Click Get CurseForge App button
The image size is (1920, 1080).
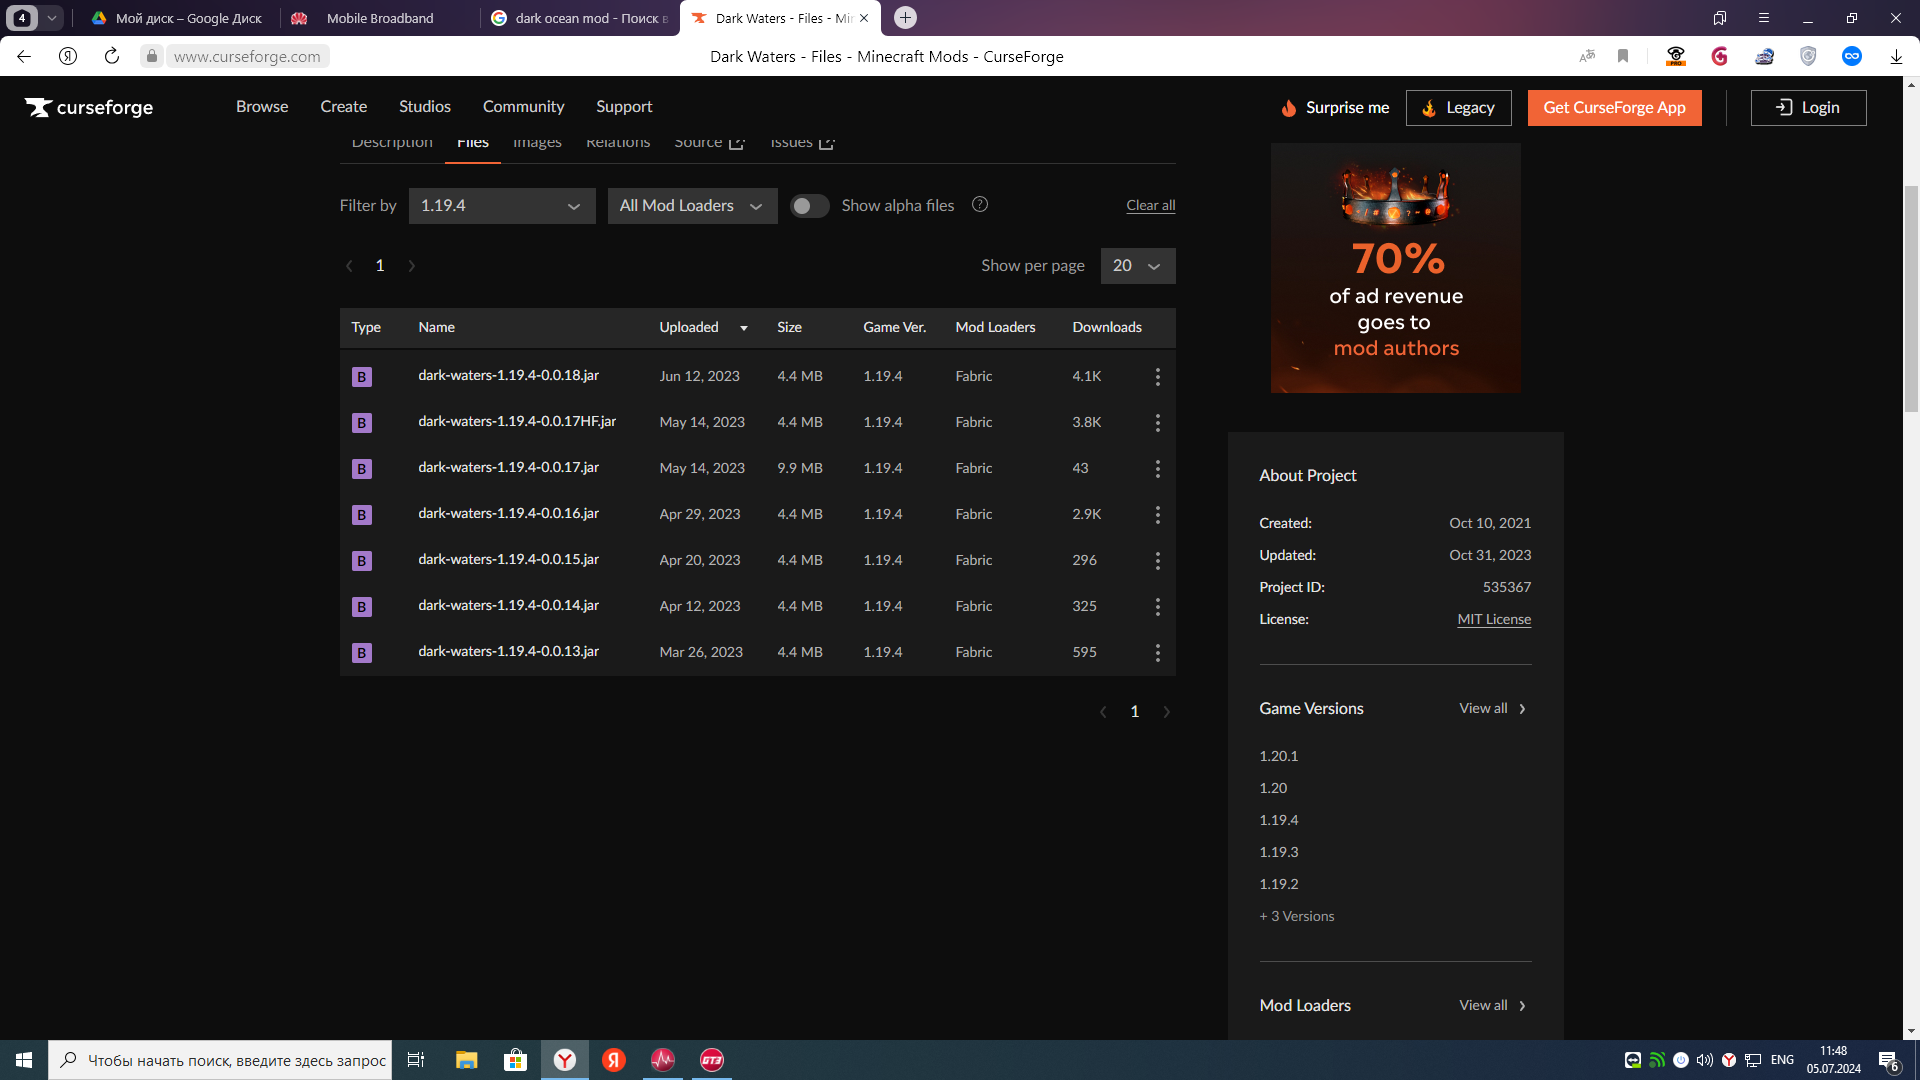[1614, 108]
